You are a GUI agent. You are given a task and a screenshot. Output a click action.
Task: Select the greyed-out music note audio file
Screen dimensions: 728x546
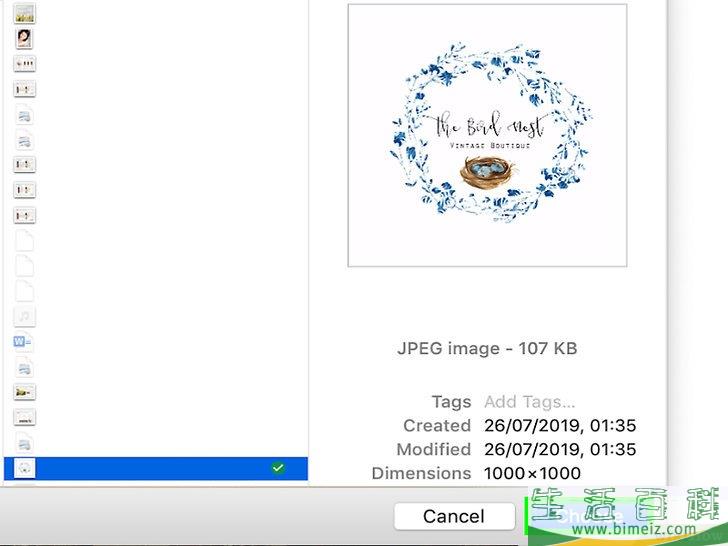[x=24, y=317]
